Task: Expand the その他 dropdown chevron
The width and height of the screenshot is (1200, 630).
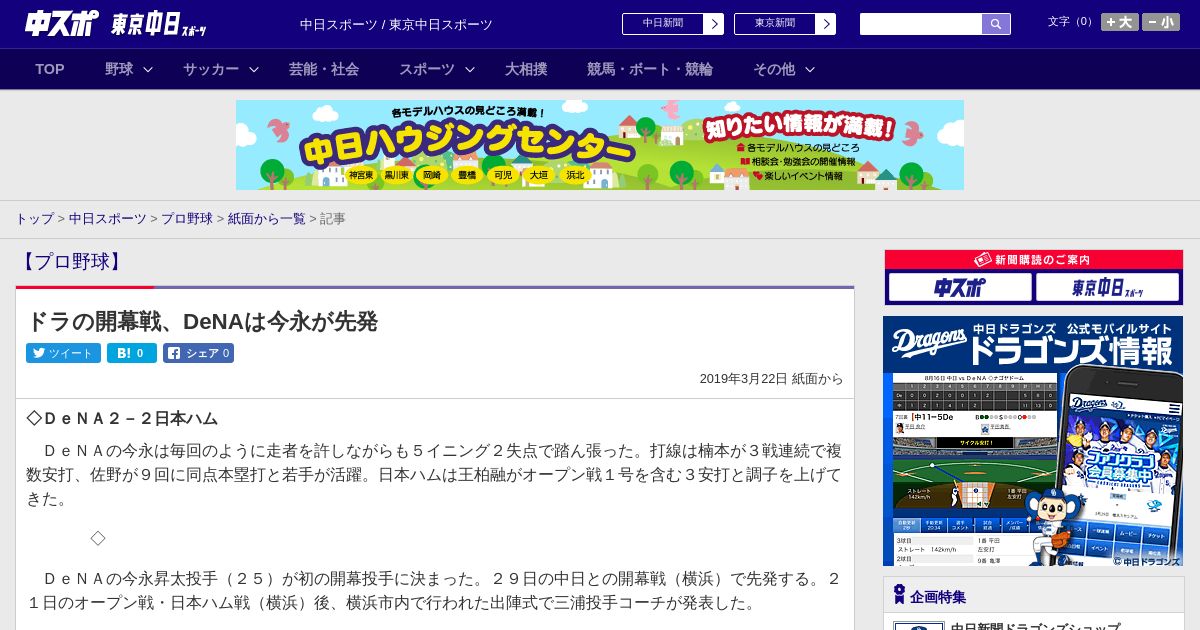Action: tap(810, 69)
